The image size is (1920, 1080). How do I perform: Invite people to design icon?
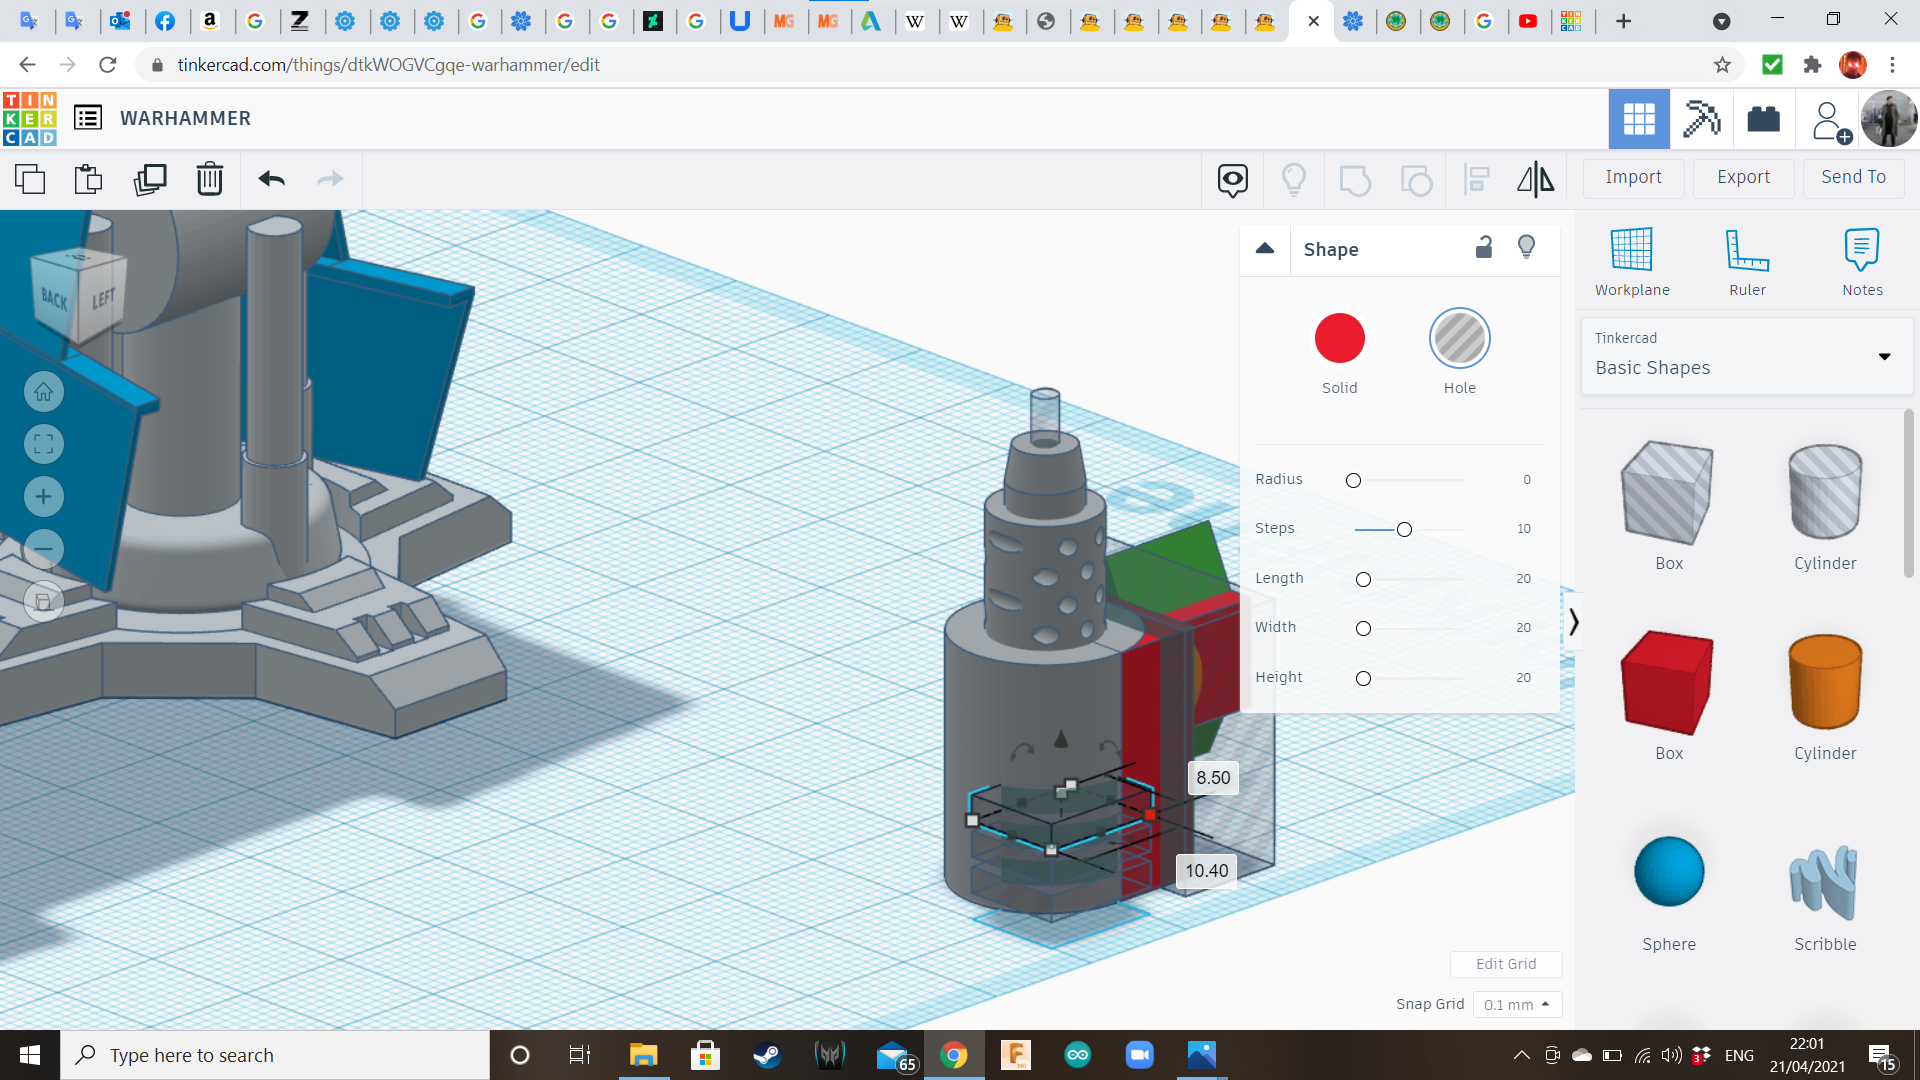coord(1830,121)
